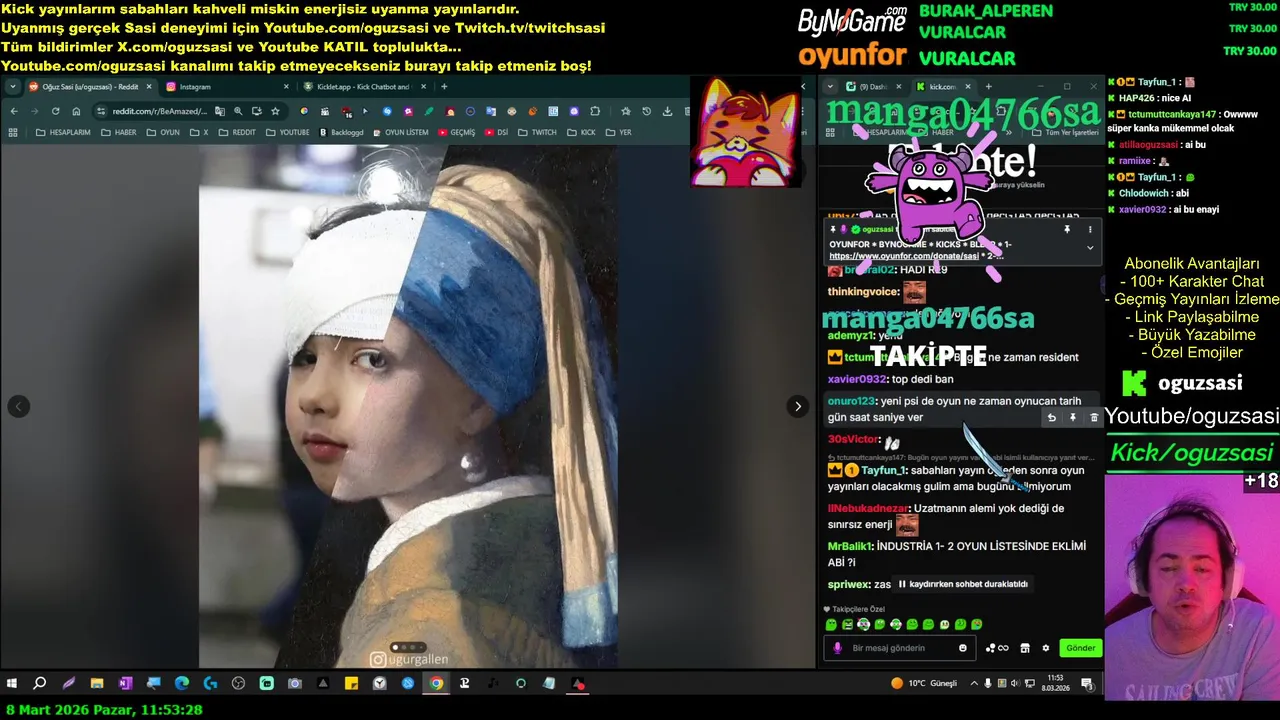Open Windows taskbar search

pyautogui.click(x=40, y=684)
